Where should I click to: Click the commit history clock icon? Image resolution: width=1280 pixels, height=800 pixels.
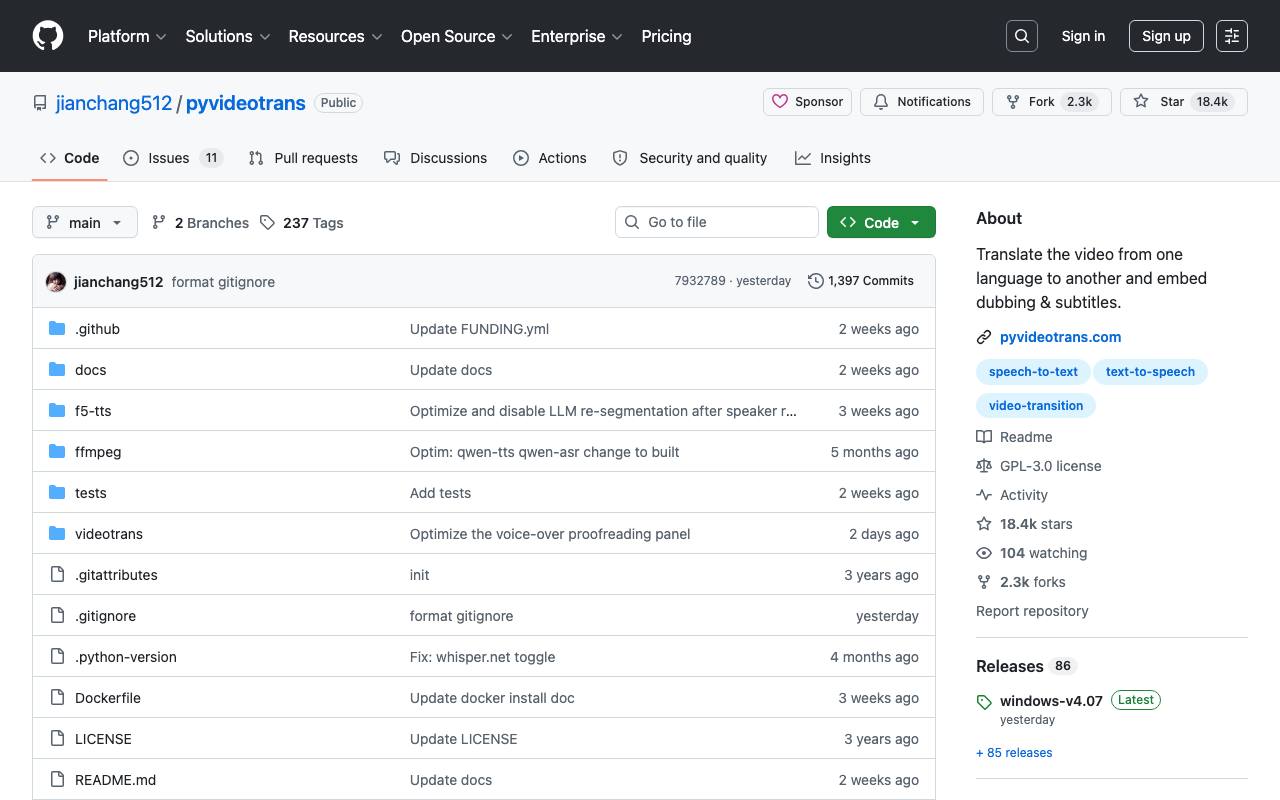[816, 281]
